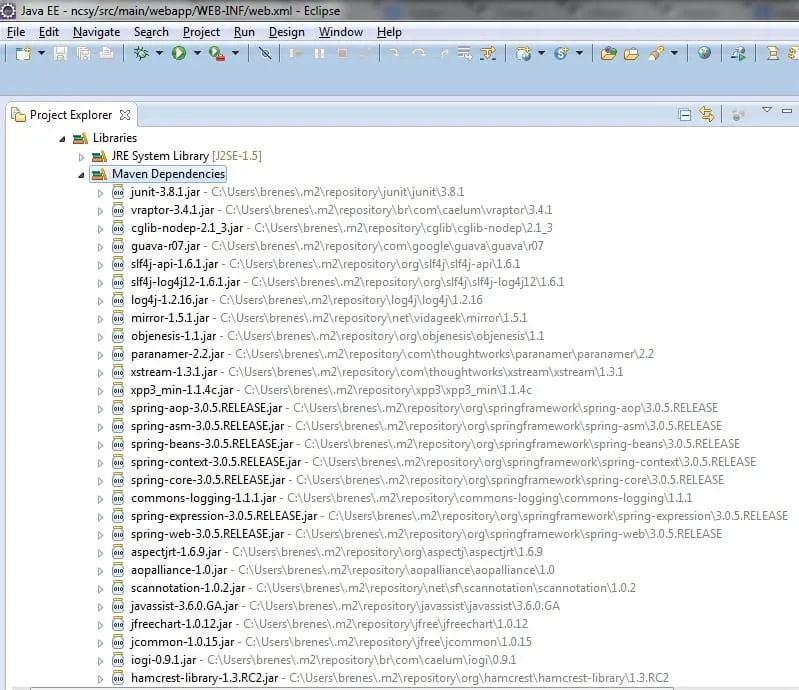Start the Debug bug icon
This screenshot has height=690, width=799.
(x=141, y=53)
